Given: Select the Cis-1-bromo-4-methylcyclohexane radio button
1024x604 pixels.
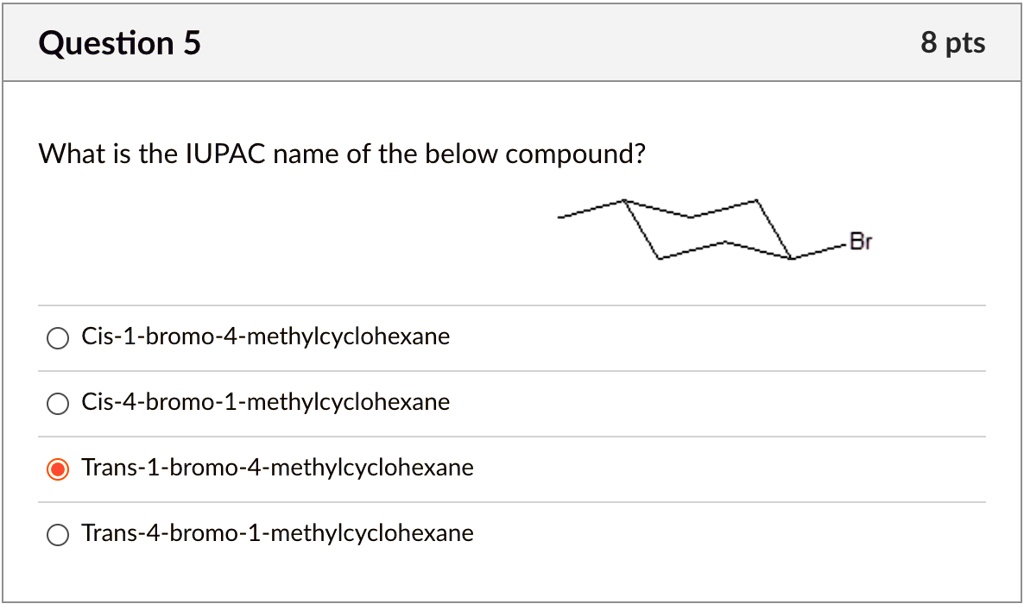Looking at the screenshot, I should 57,337.
